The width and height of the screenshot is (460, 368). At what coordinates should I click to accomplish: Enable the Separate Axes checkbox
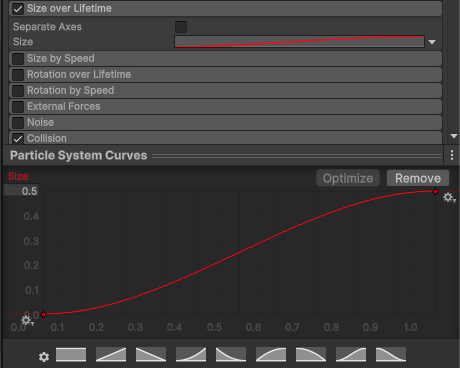[181, 27]
